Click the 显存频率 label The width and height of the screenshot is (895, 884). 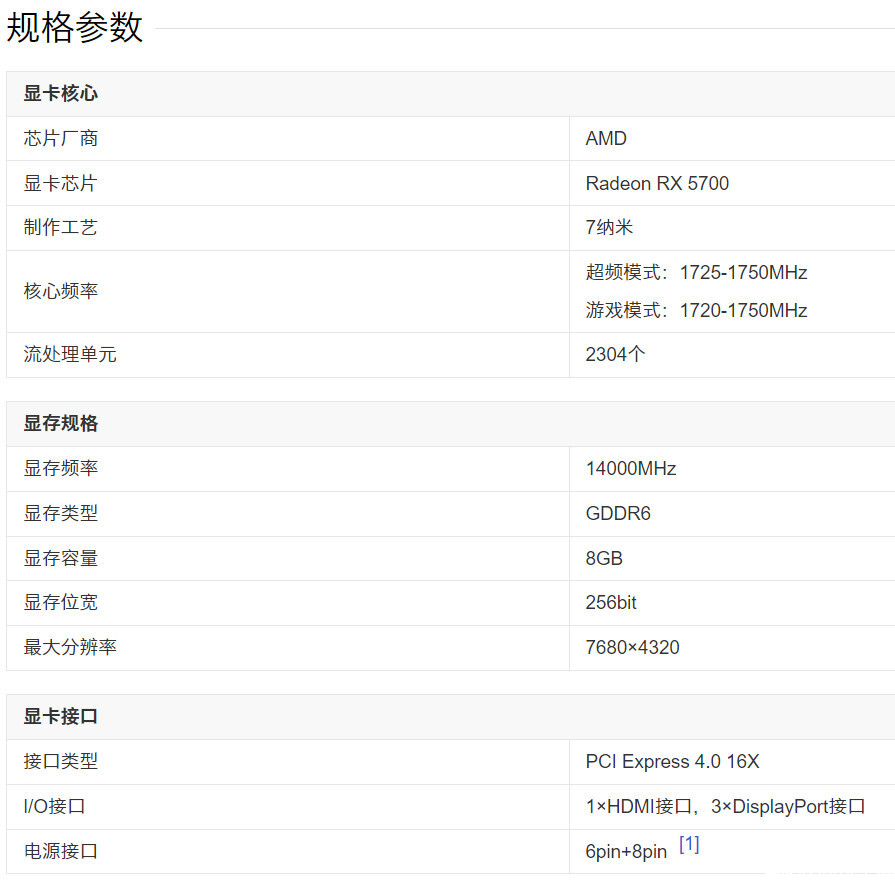click(x=61, y=468)
